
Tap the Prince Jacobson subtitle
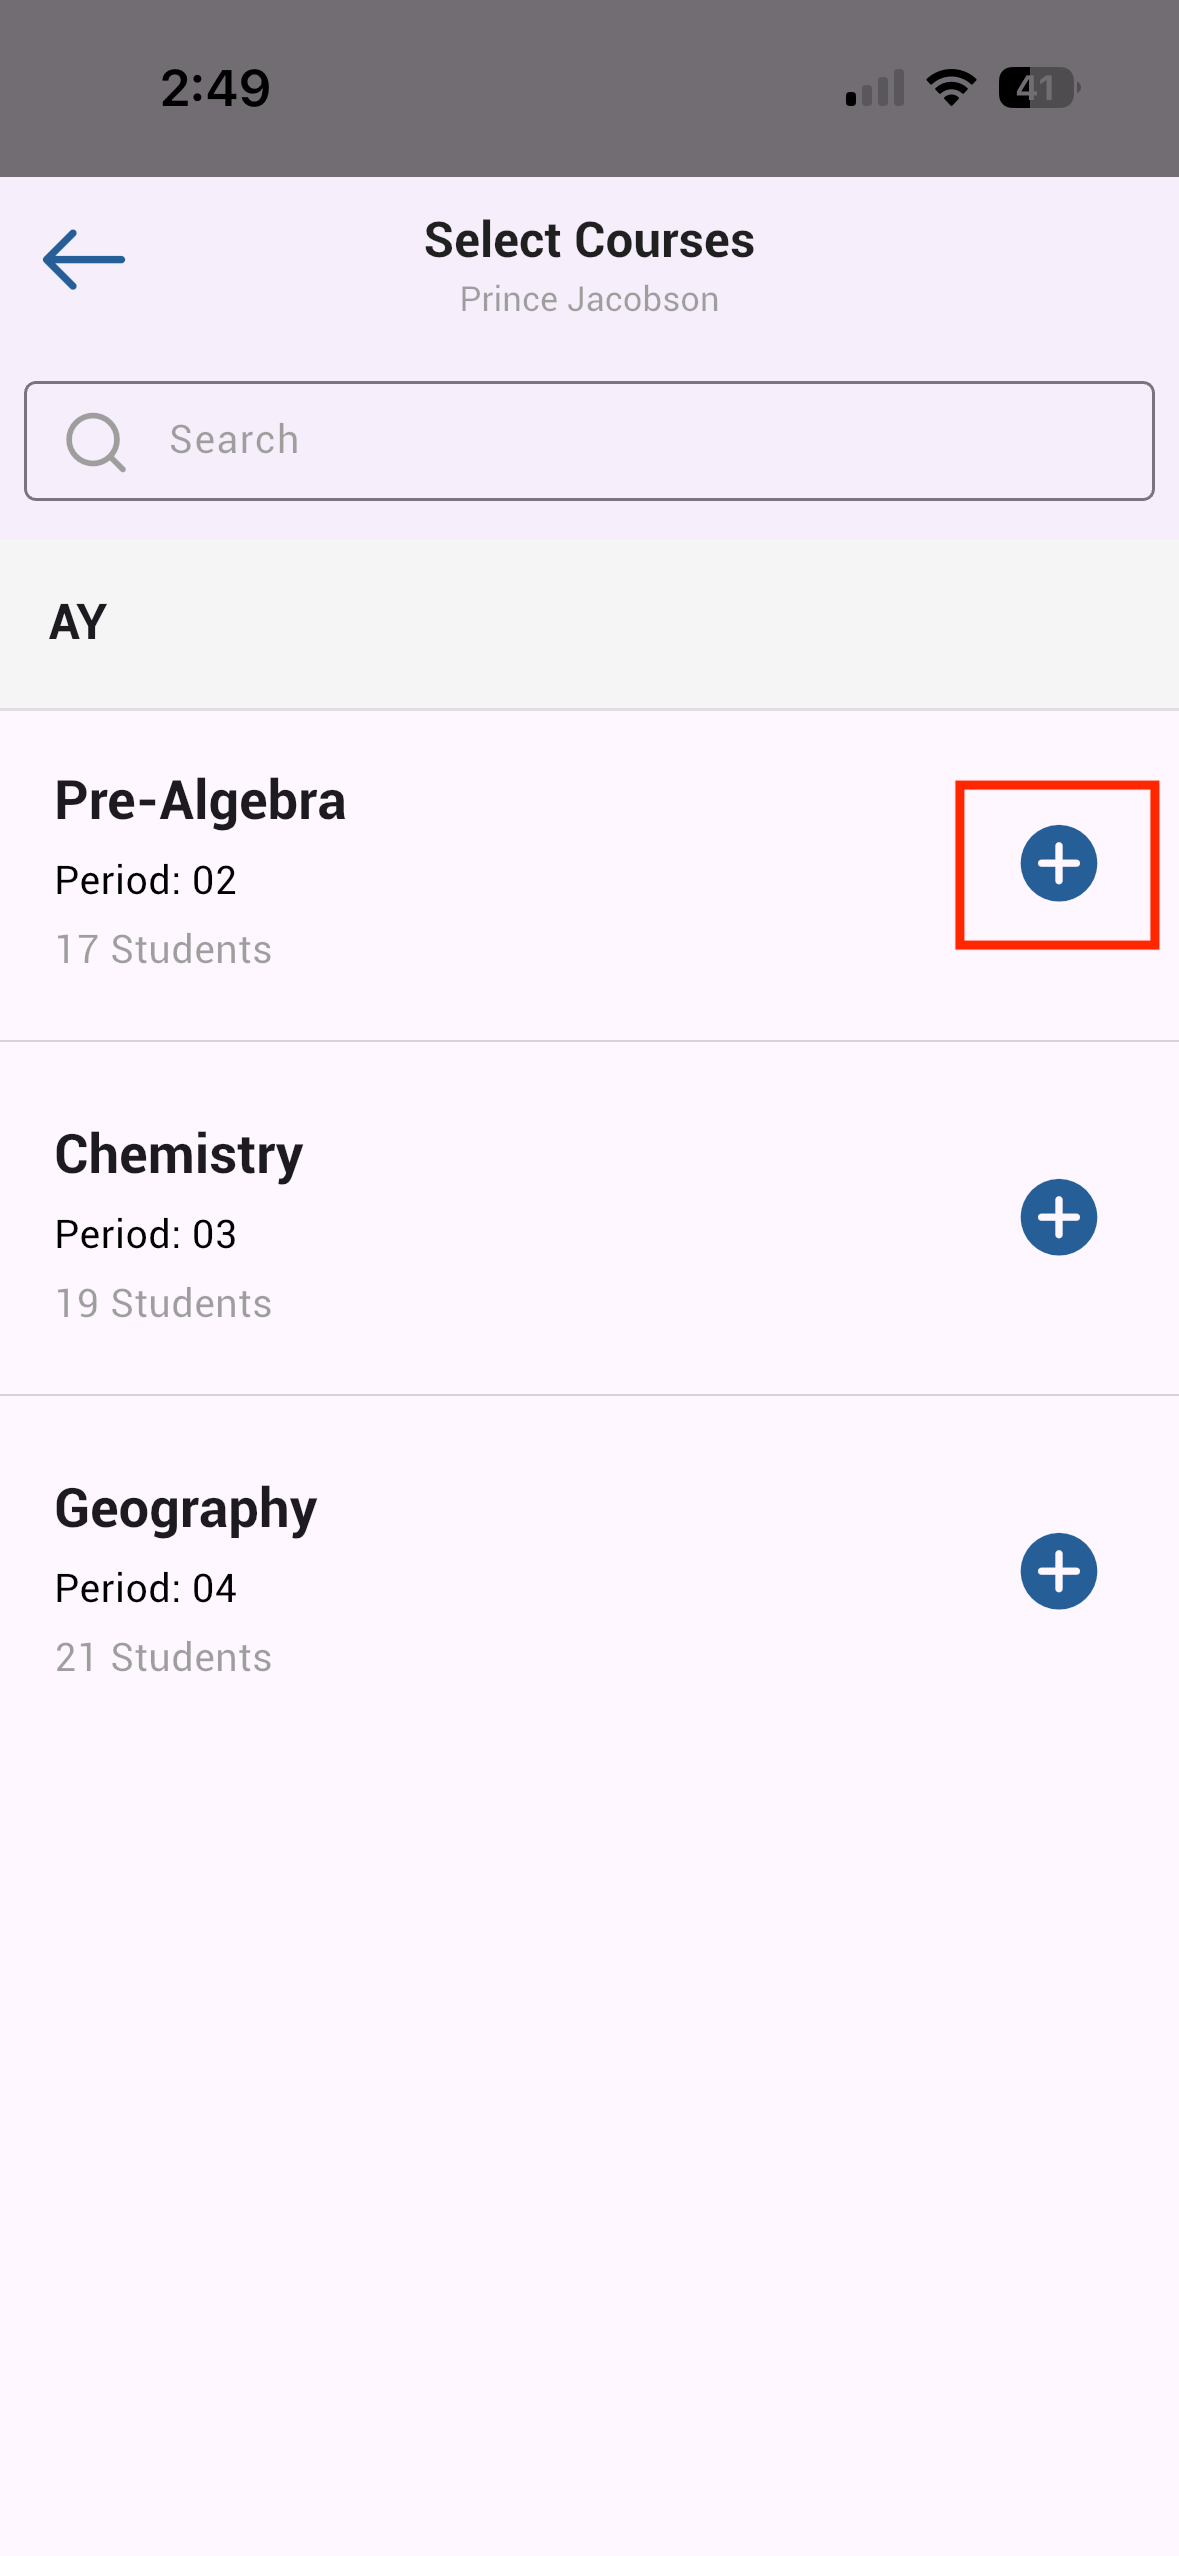(x=589, y=299)
